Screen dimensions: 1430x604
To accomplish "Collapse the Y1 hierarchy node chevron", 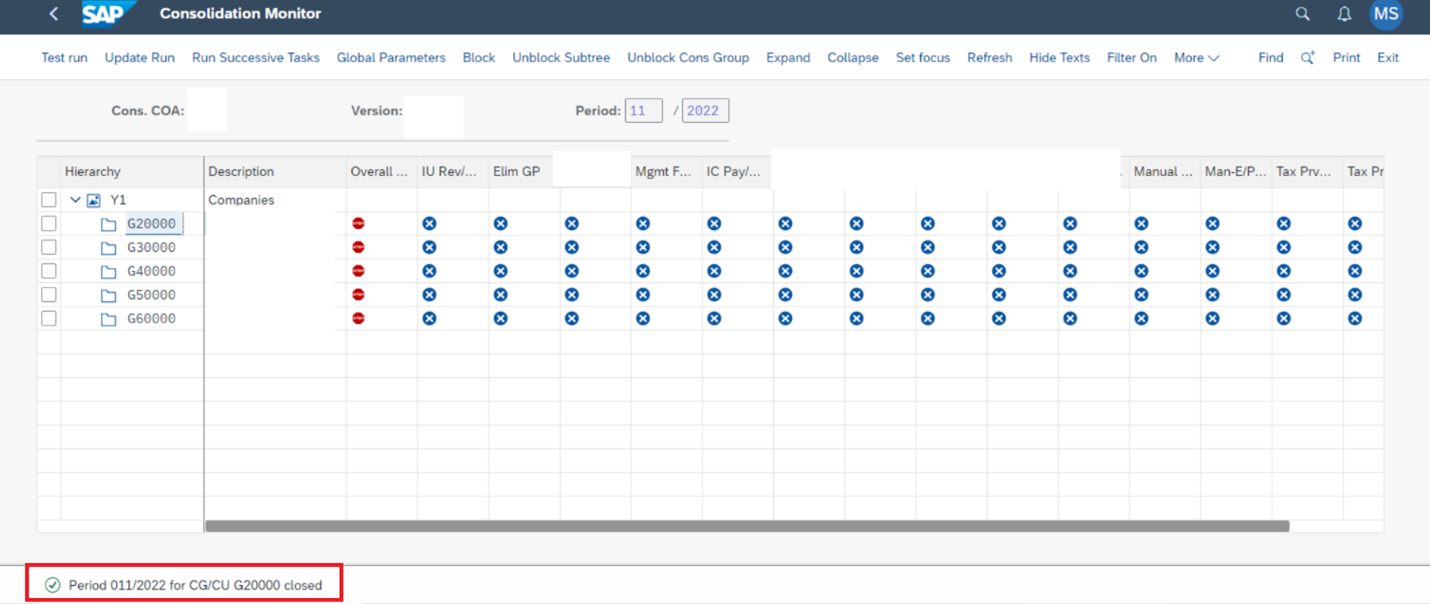I will 75,200.
